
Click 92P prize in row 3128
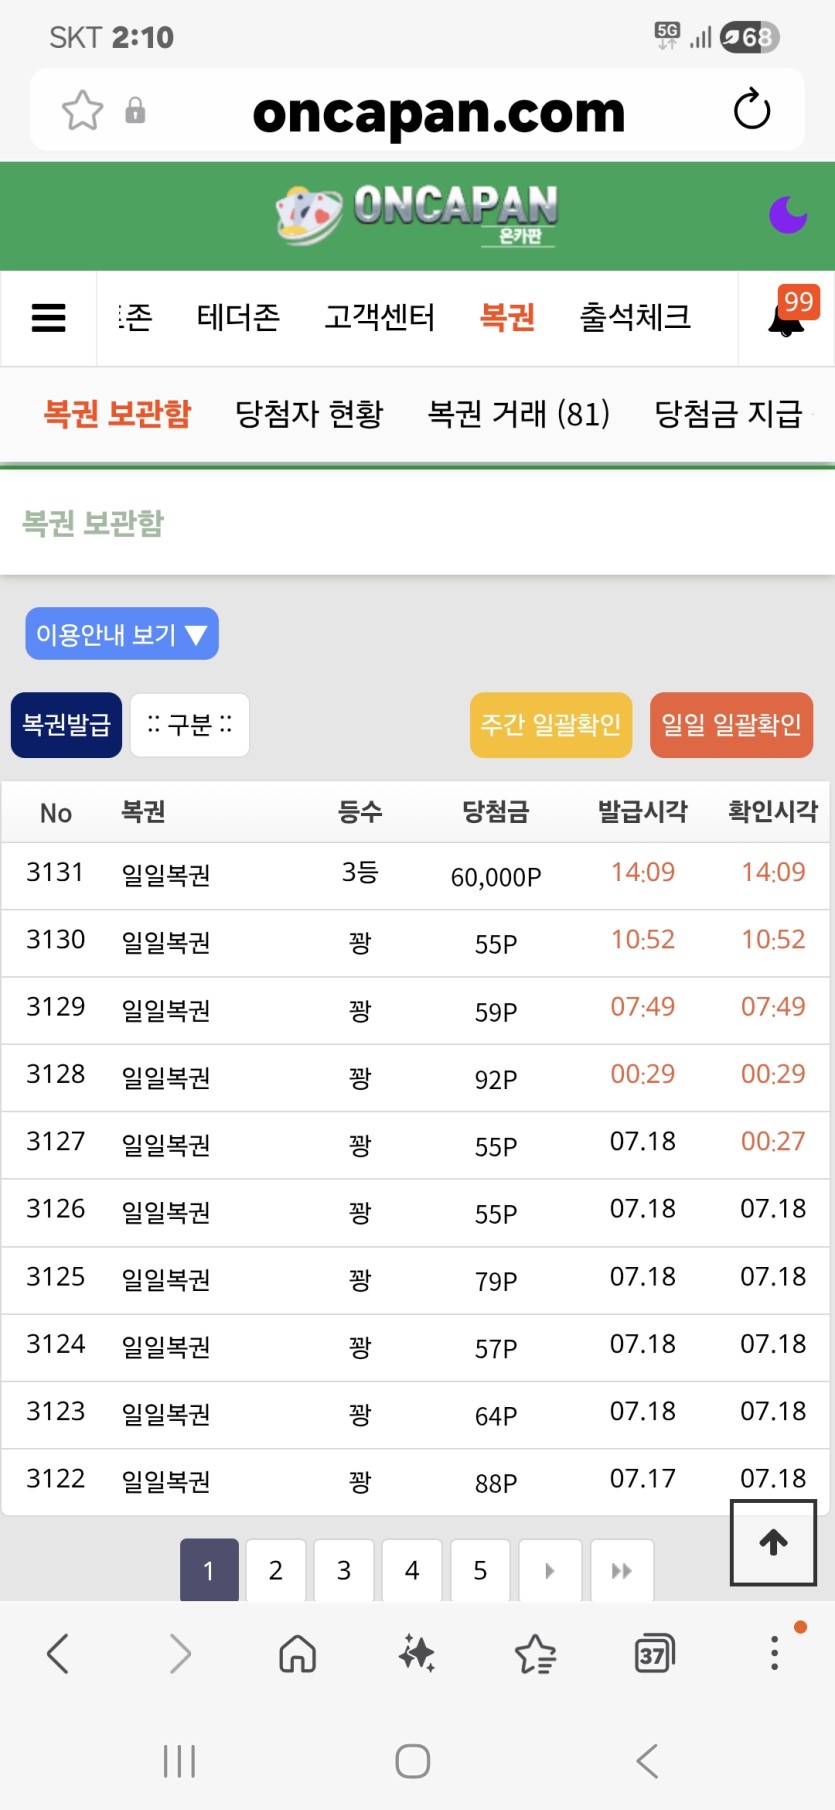pyautogui.click(x=496, y=1079)
